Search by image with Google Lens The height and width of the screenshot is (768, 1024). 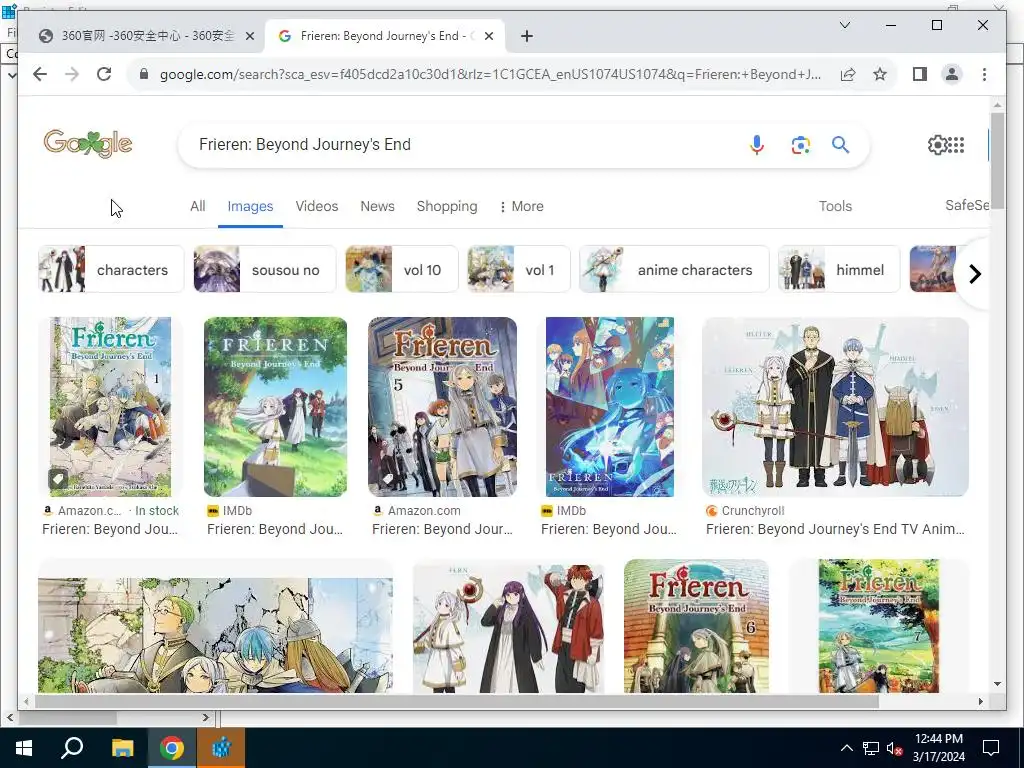pos(801,144)
